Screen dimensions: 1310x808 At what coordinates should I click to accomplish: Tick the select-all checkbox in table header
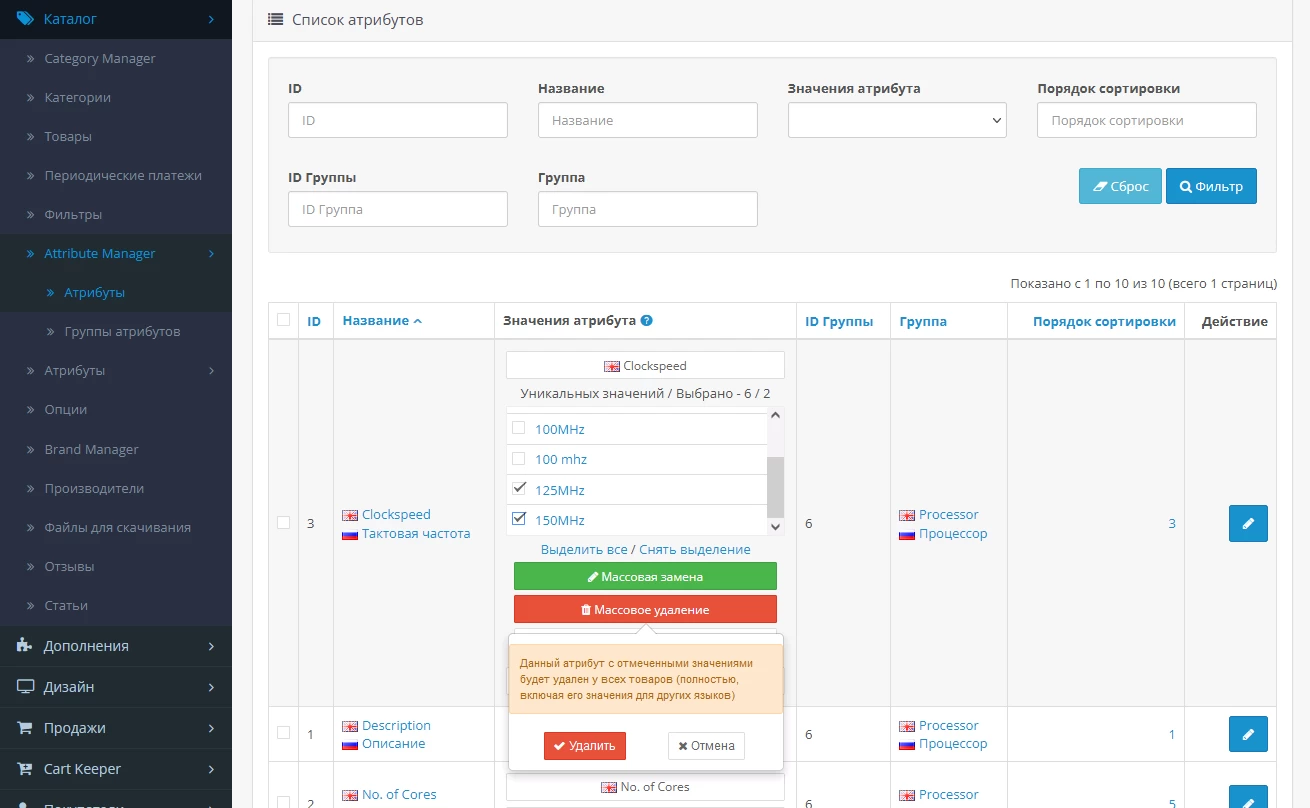coord(283,320)
